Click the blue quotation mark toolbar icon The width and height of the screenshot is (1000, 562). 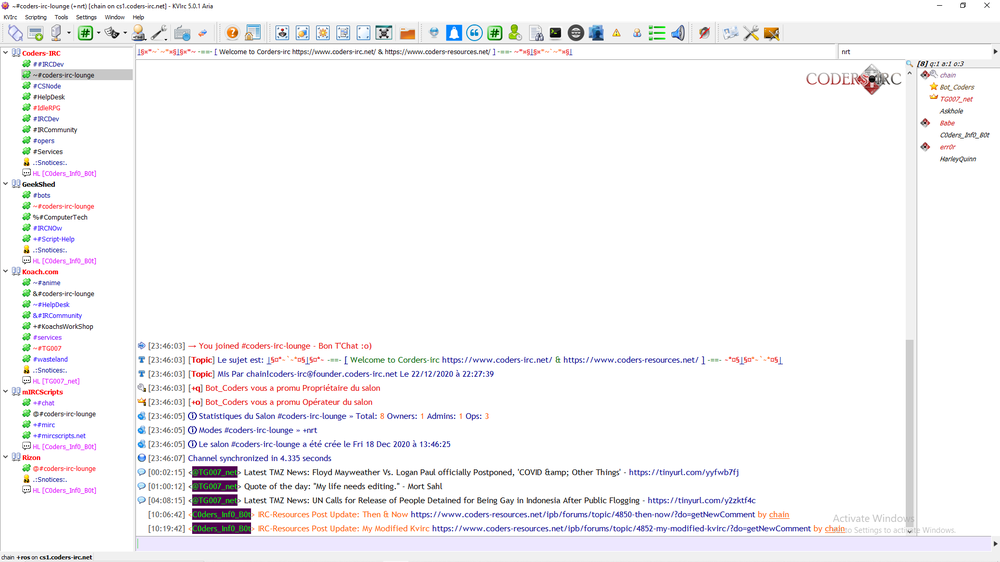point(474,33)
